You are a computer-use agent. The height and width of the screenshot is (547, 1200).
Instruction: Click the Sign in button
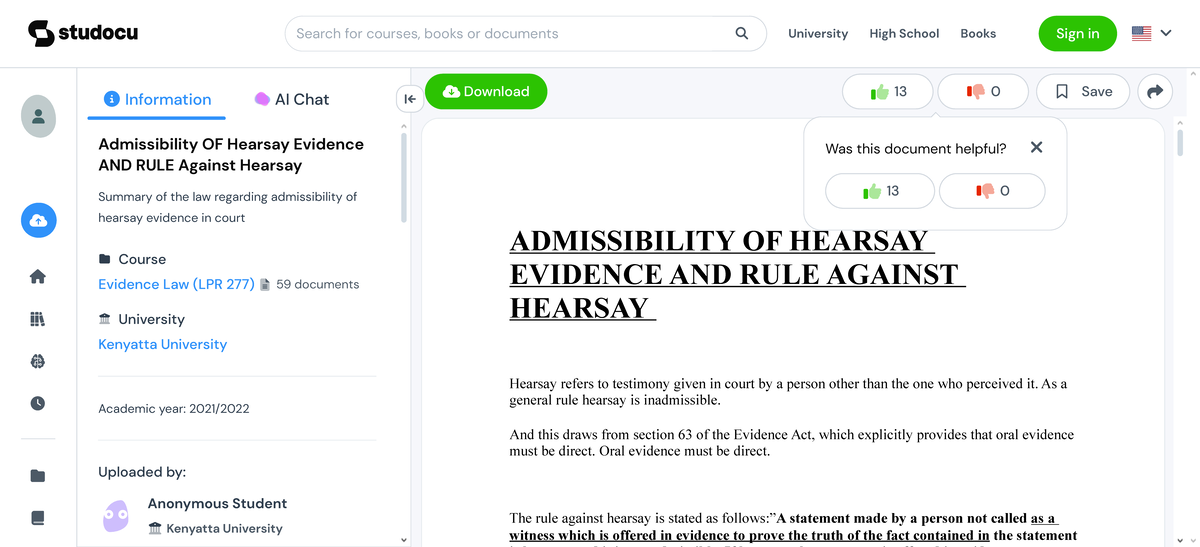tap(1077, 33)
